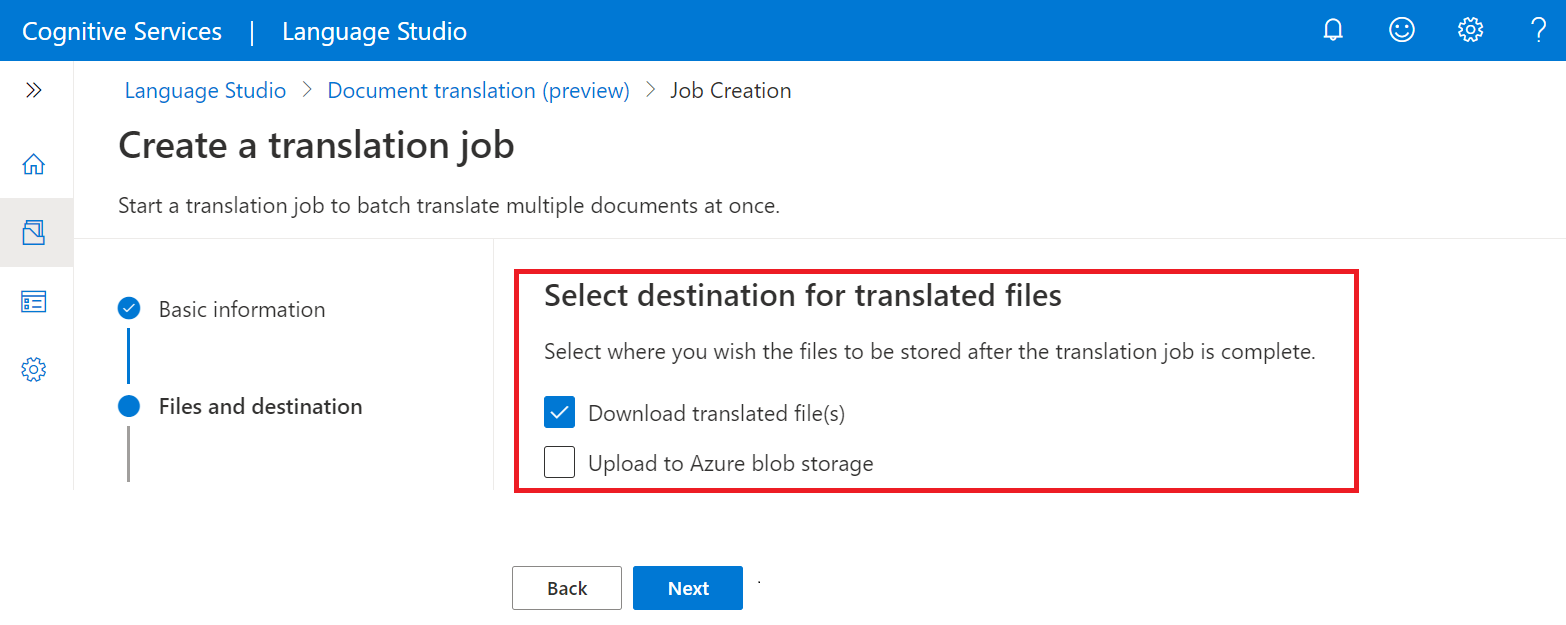Open settings from the top bar gear icon
Screen dimensions: 1566x625
[1470, 30]
